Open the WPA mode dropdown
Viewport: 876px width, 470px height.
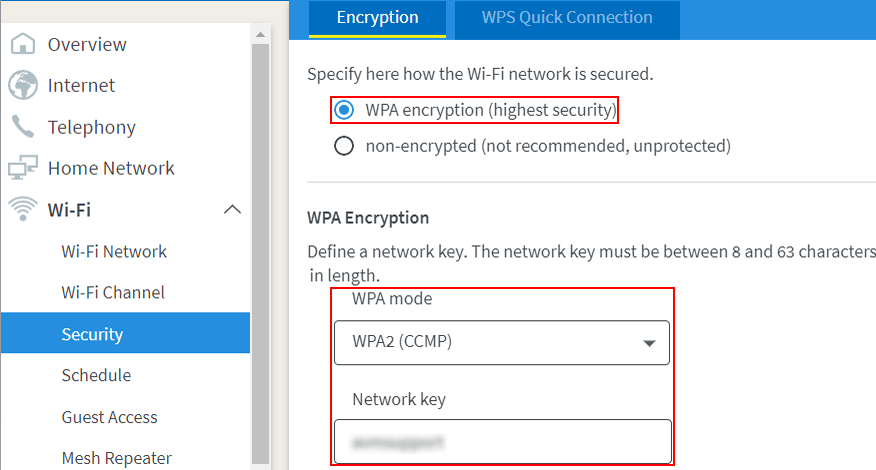point(501,342)
